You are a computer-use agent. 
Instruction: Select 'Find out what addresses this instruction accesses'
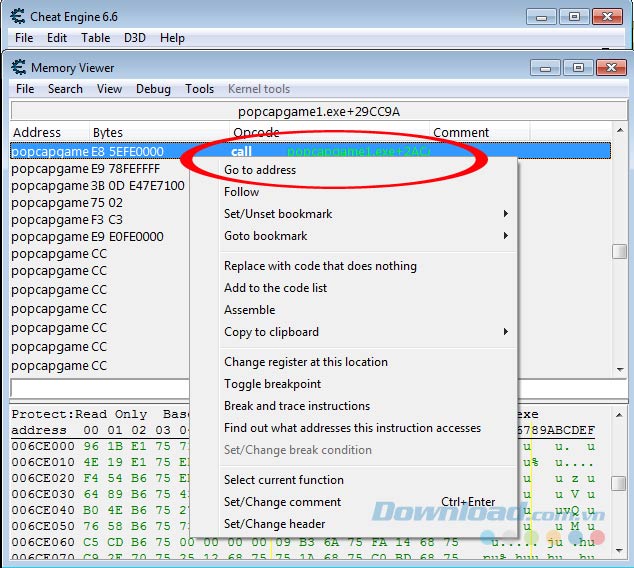pos(352,428)
